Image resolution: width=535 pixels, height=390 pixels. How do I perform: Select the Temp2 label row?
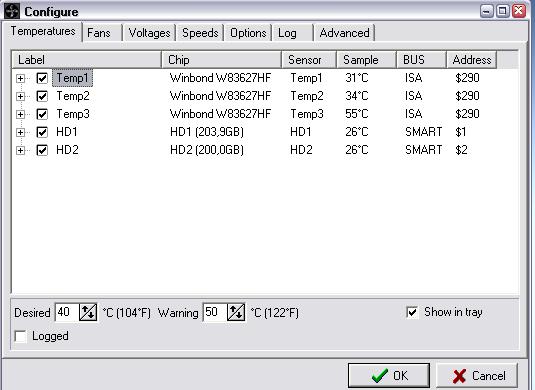click(x=73, y=96)
